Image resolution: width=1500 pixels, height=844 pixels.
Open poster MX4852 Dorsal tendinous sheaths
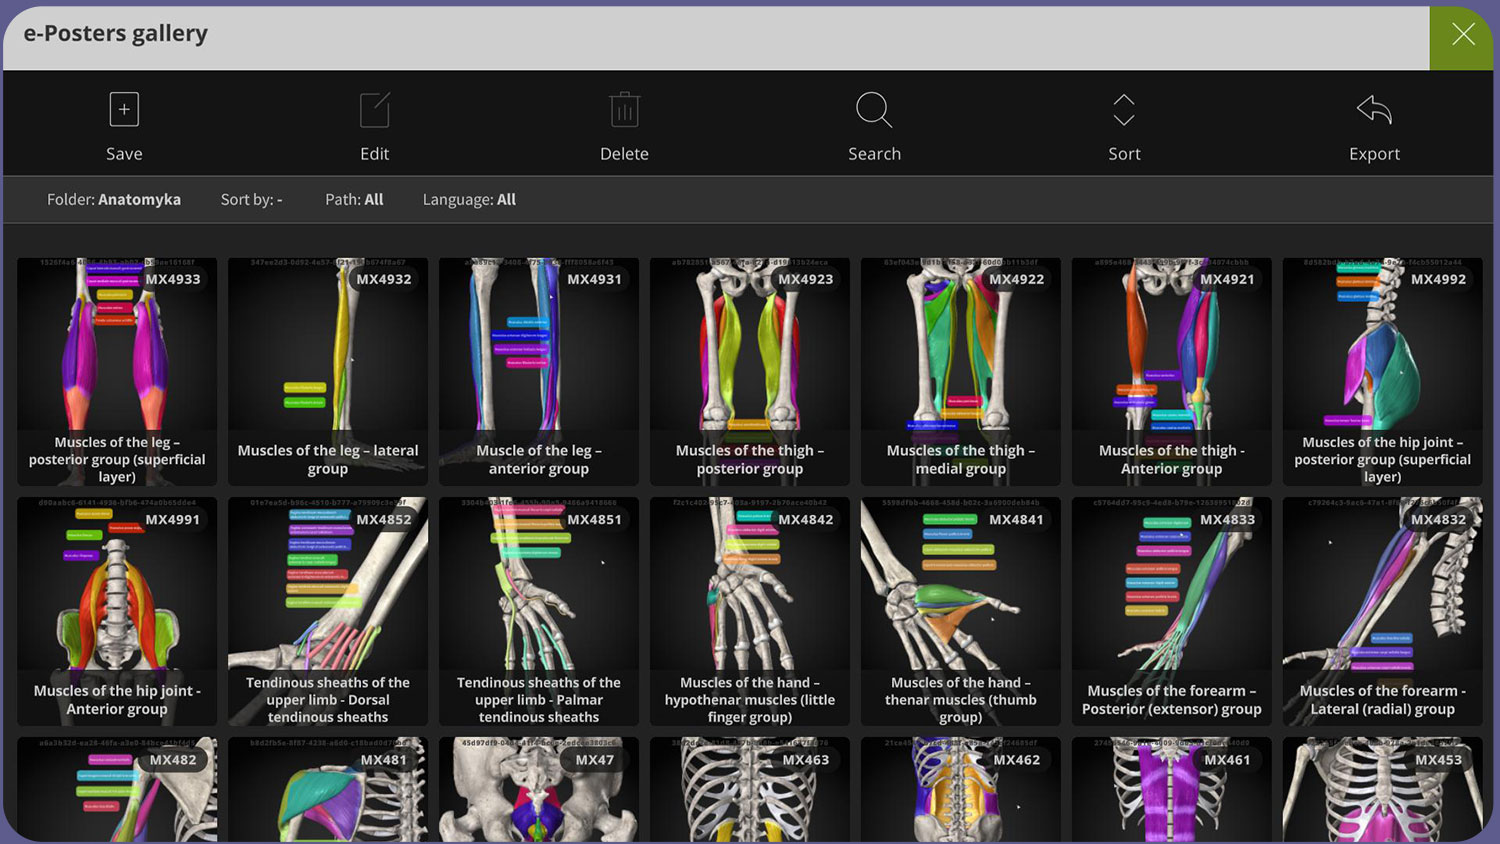(x=328, y=612)
